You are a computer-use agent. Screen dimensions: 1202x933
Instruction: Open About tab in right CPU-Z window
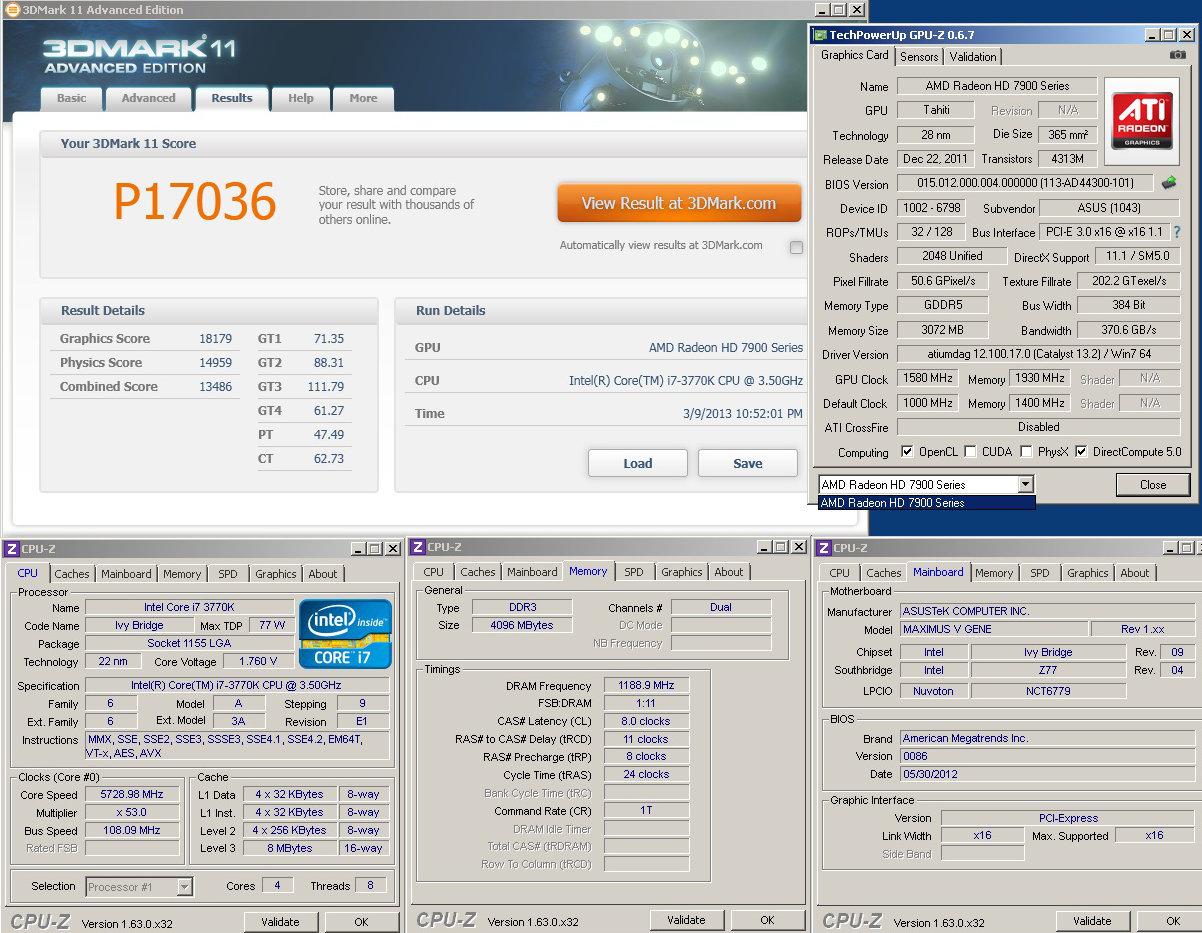click(x=1135, y=573)
